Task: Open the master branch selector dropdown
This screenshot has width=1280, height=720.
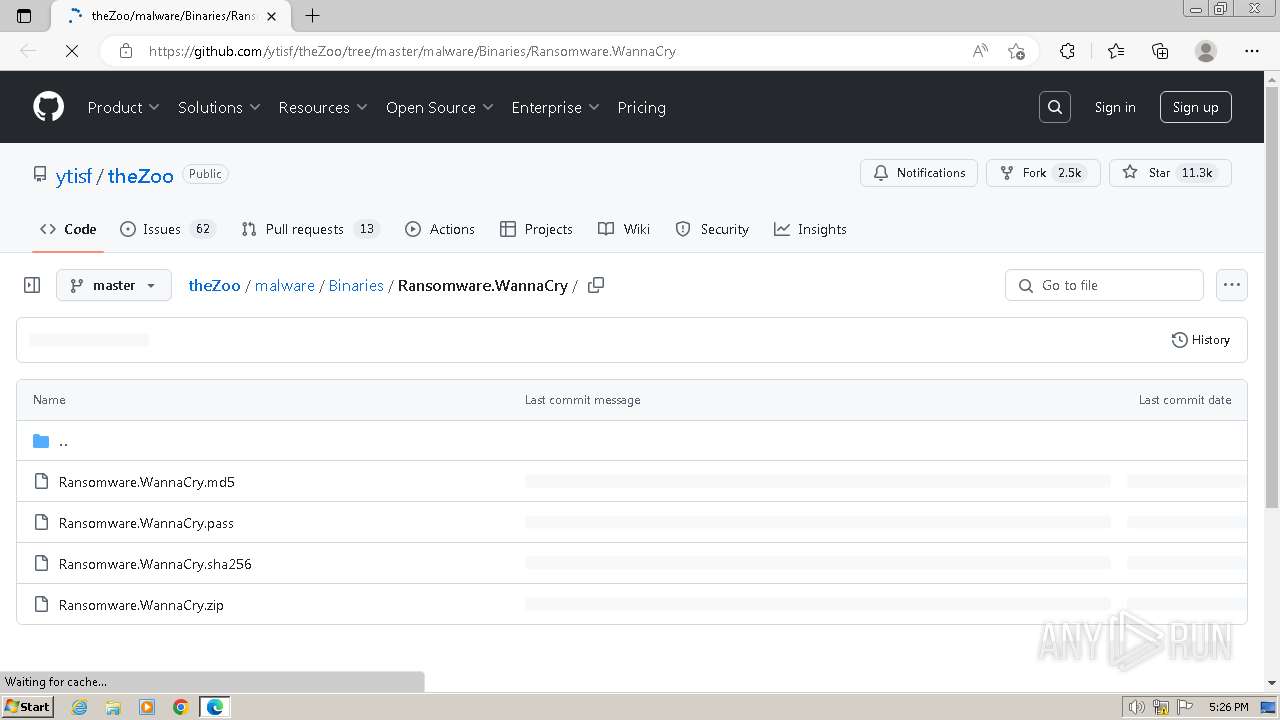Action: point(114,285)
